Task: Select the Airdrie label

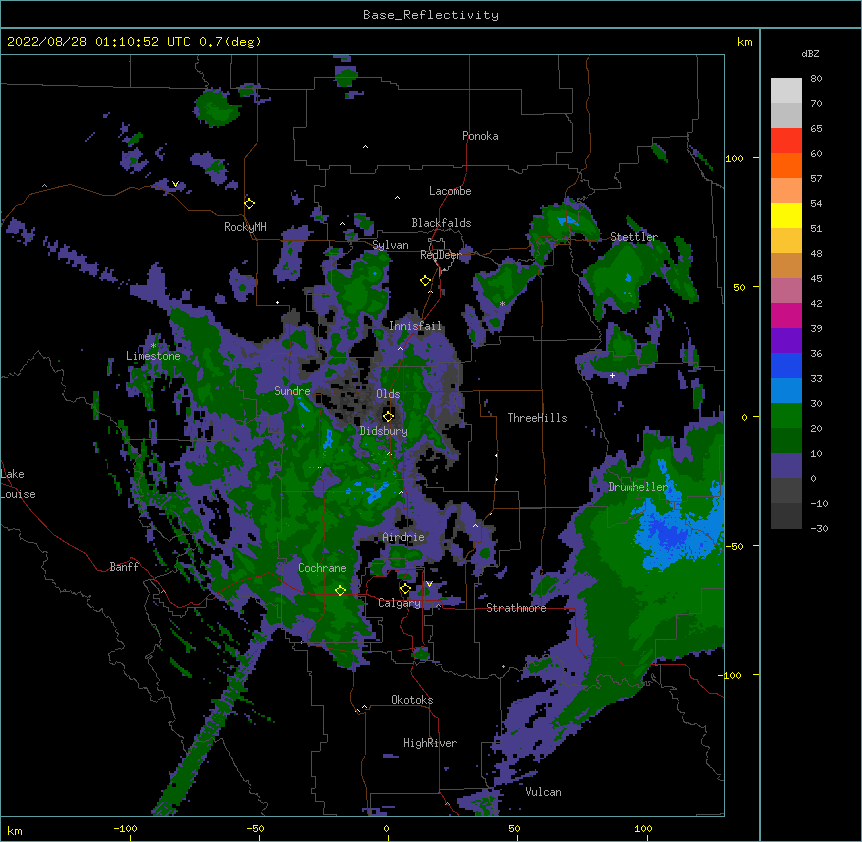Action: [404, 537]
